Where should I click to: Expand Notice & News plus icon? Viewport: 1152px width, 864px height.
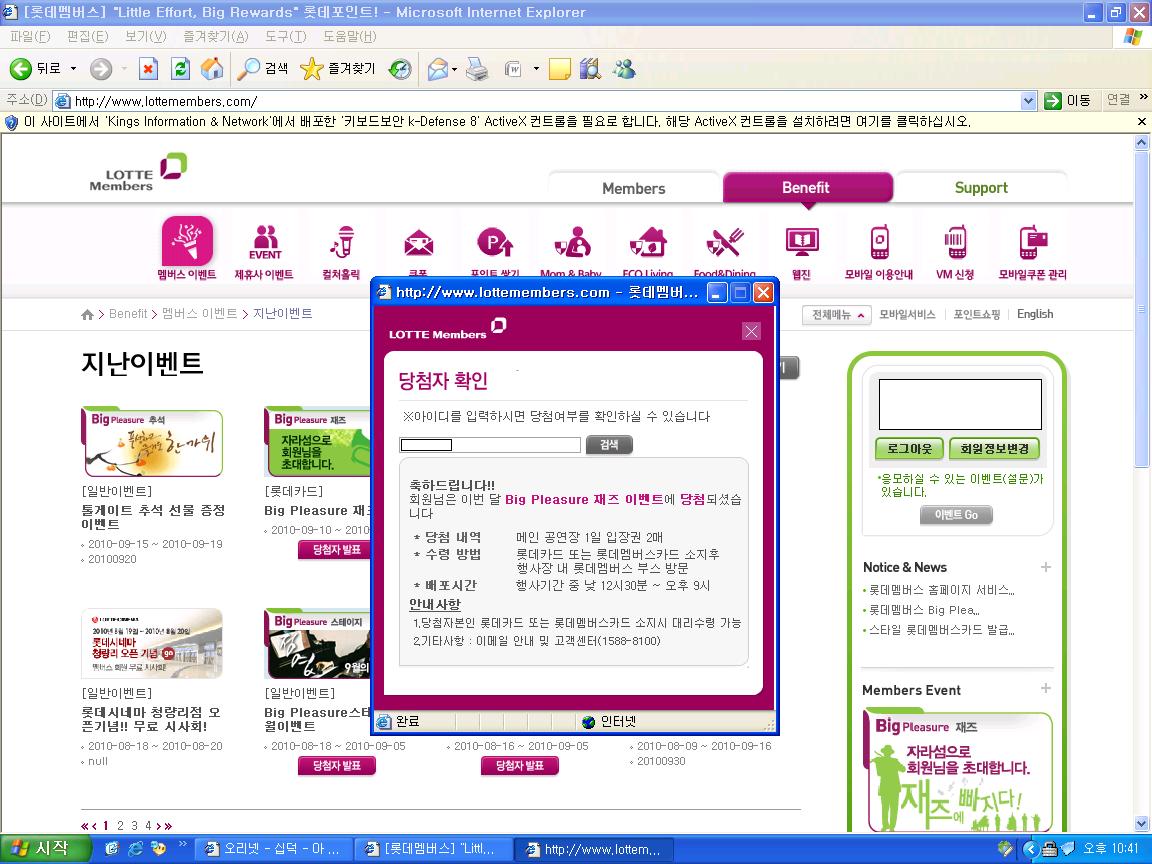1045,567
